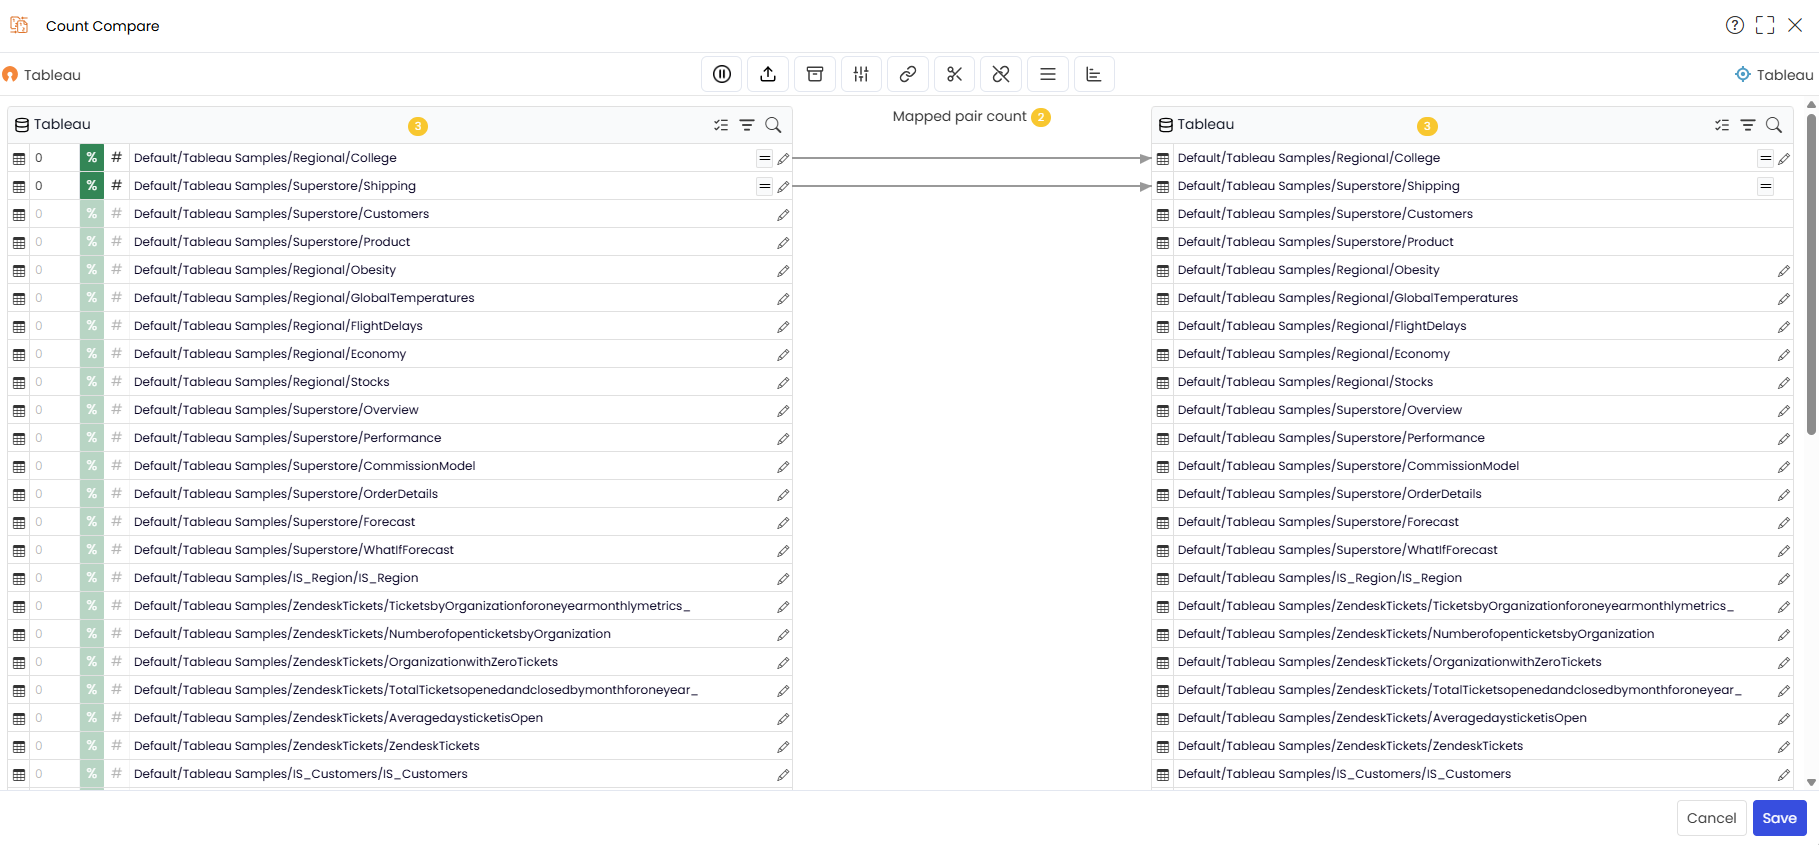Screen dimensions: 1819x845
Task: Select right ZendeskTickets/NumberofopenticketsbyOrganization row
Action: click(1472, 634)
